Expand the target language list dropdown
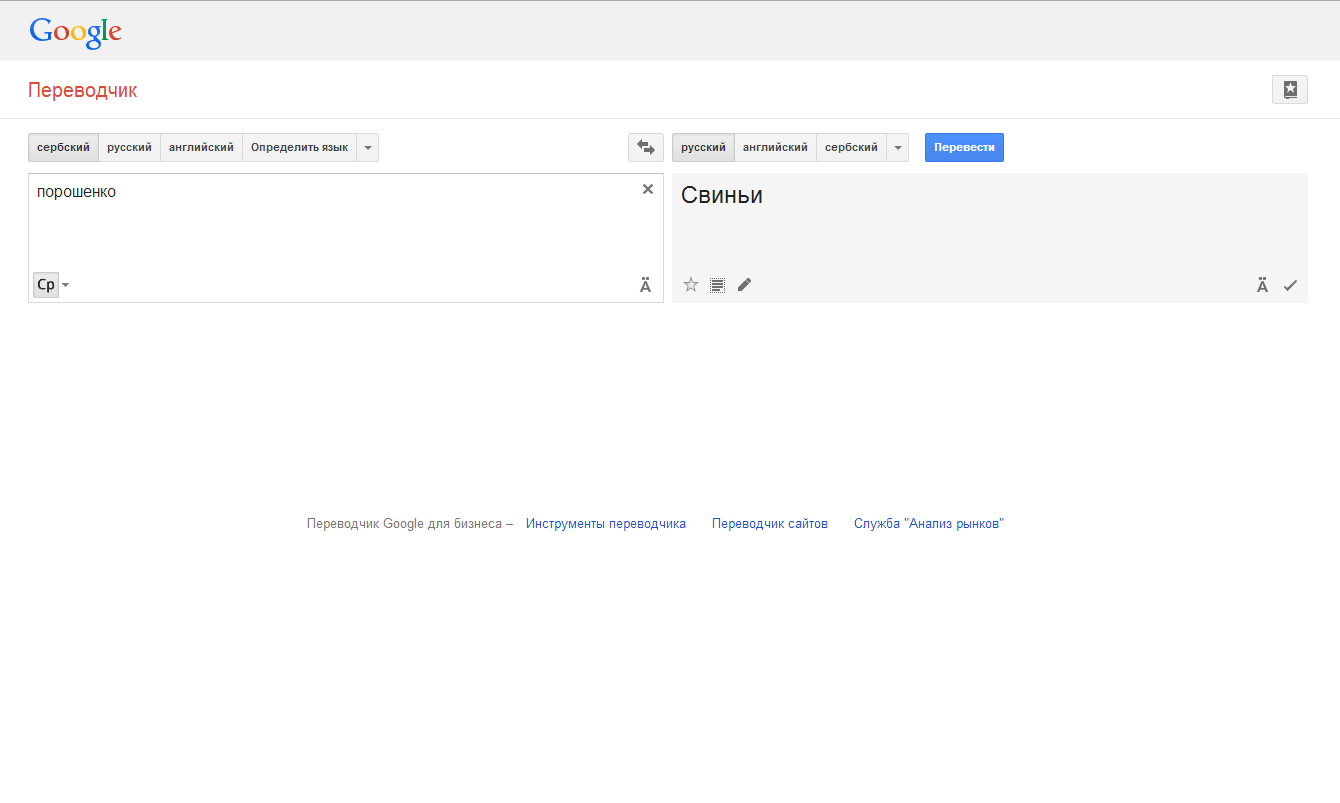This screenshot has width=1340, height=803. (x=898, y=147)
